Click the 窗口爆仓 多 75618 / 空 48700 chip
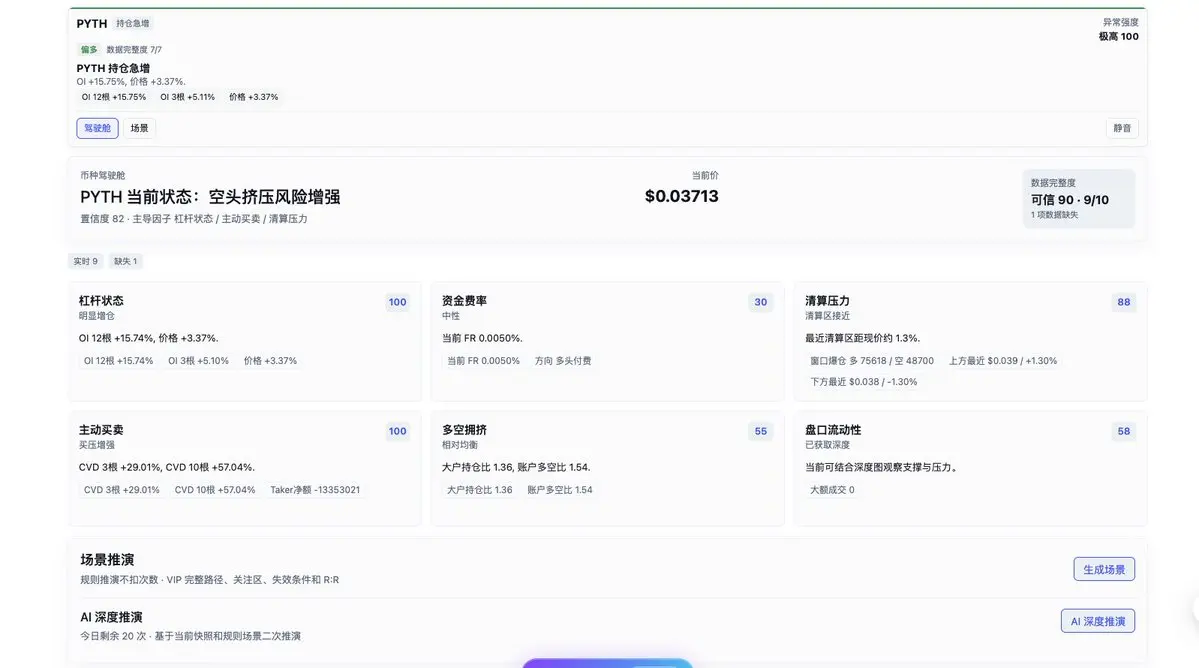Image resolution: width=1199 pixels, height=668 pixels. 872,361
